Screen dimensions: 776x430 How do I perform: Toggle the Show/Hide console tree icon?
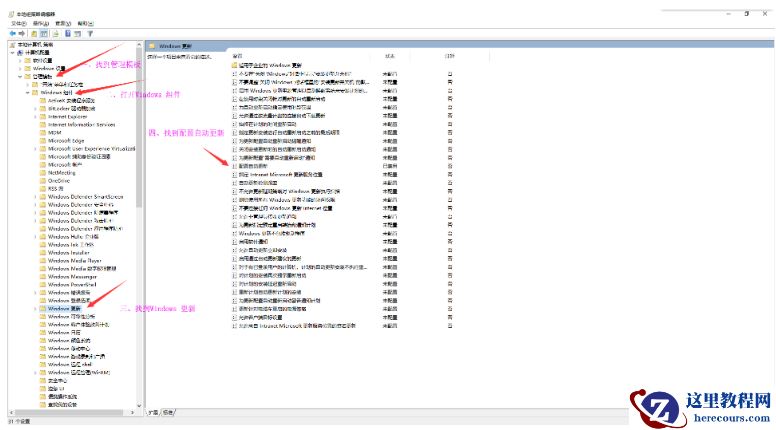pos(44,34)
